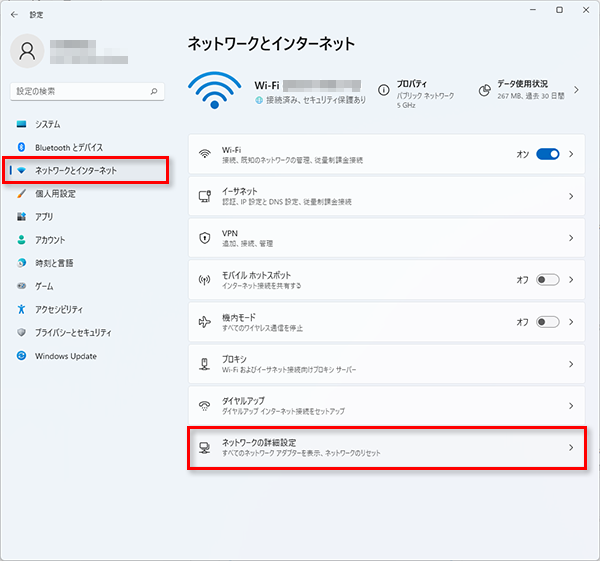Viewport: 600px width, 561px height.
Task: Open the data usage chevron
Action: [576, 90]
